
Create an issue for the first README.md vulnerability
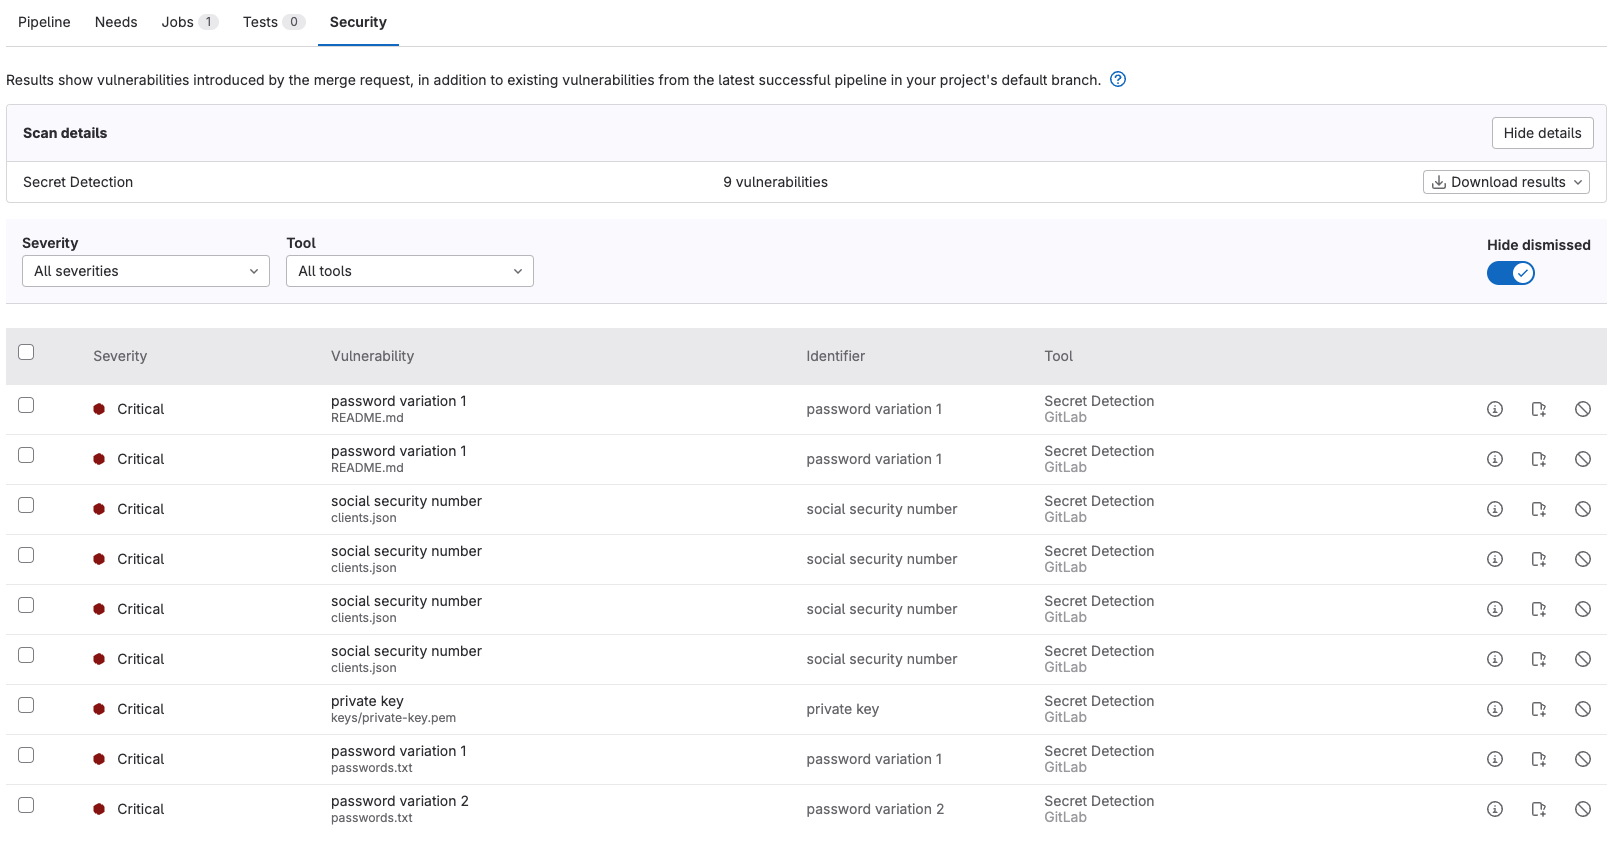(1539, 409)
